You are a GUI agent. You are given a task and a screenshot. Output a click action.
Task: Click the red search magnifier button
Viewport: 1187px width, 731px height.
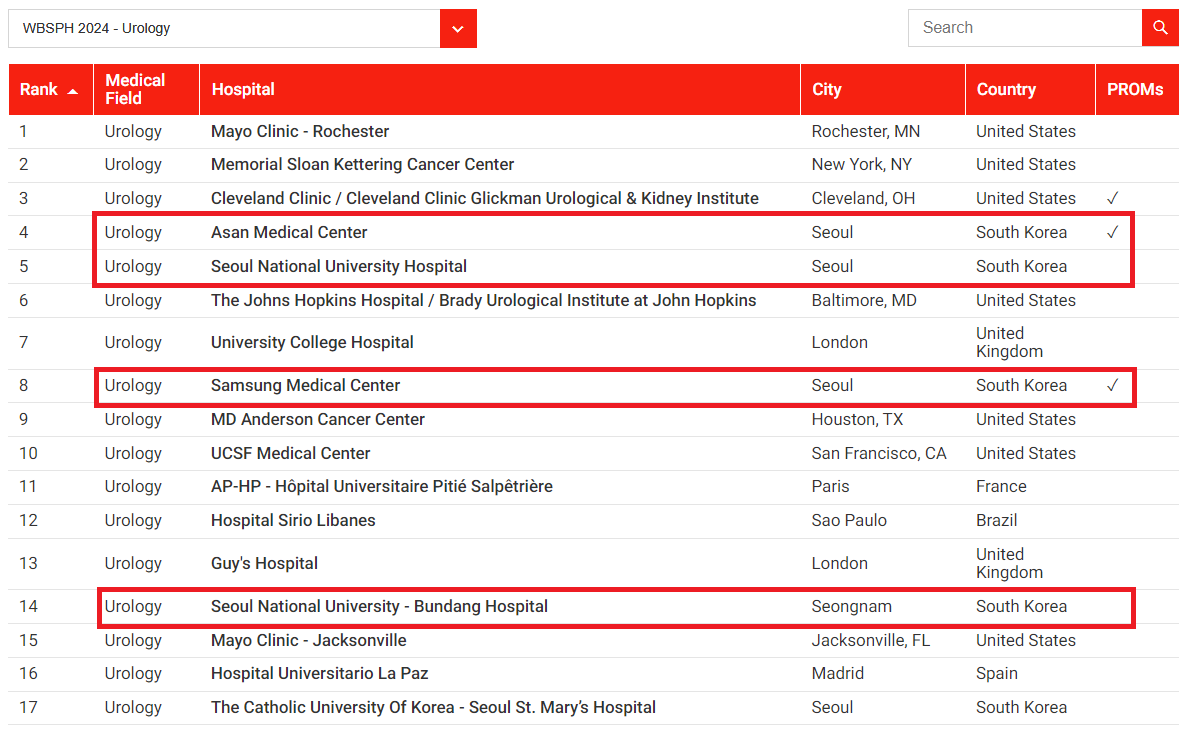1160,28
